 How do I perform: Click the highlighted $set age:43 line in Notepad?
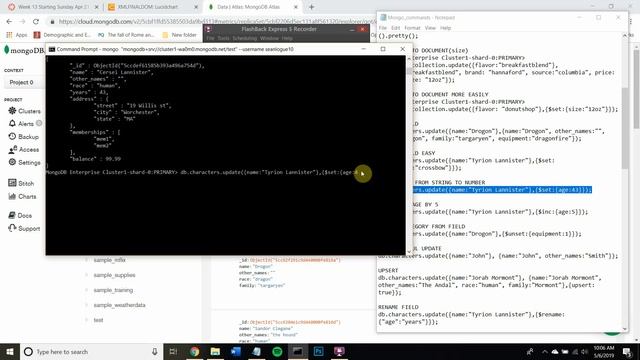(502, 190)
